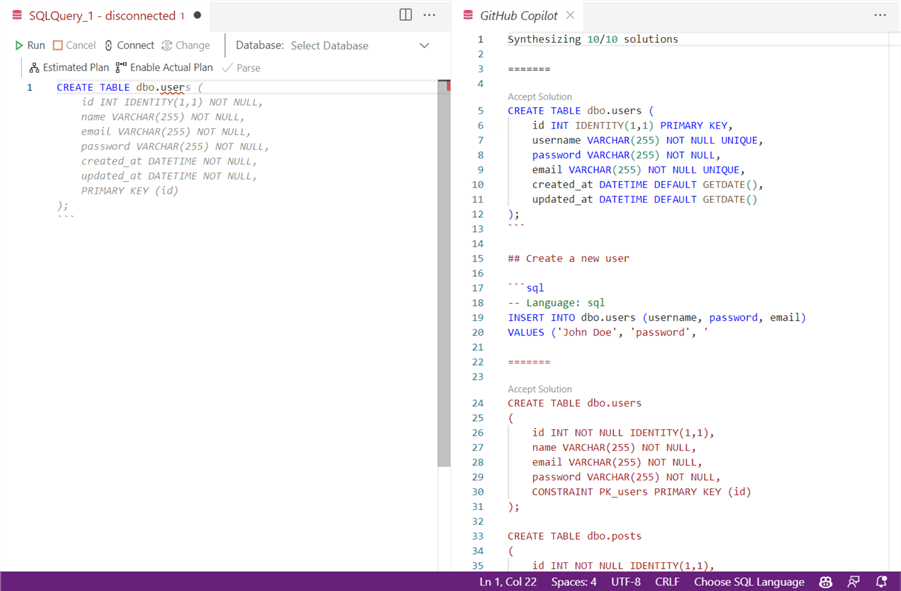The height and width of the screenshot is (591, 901).
Task: Click the Cancel query button
Action: pyautogui.click(x=74, y=45)
